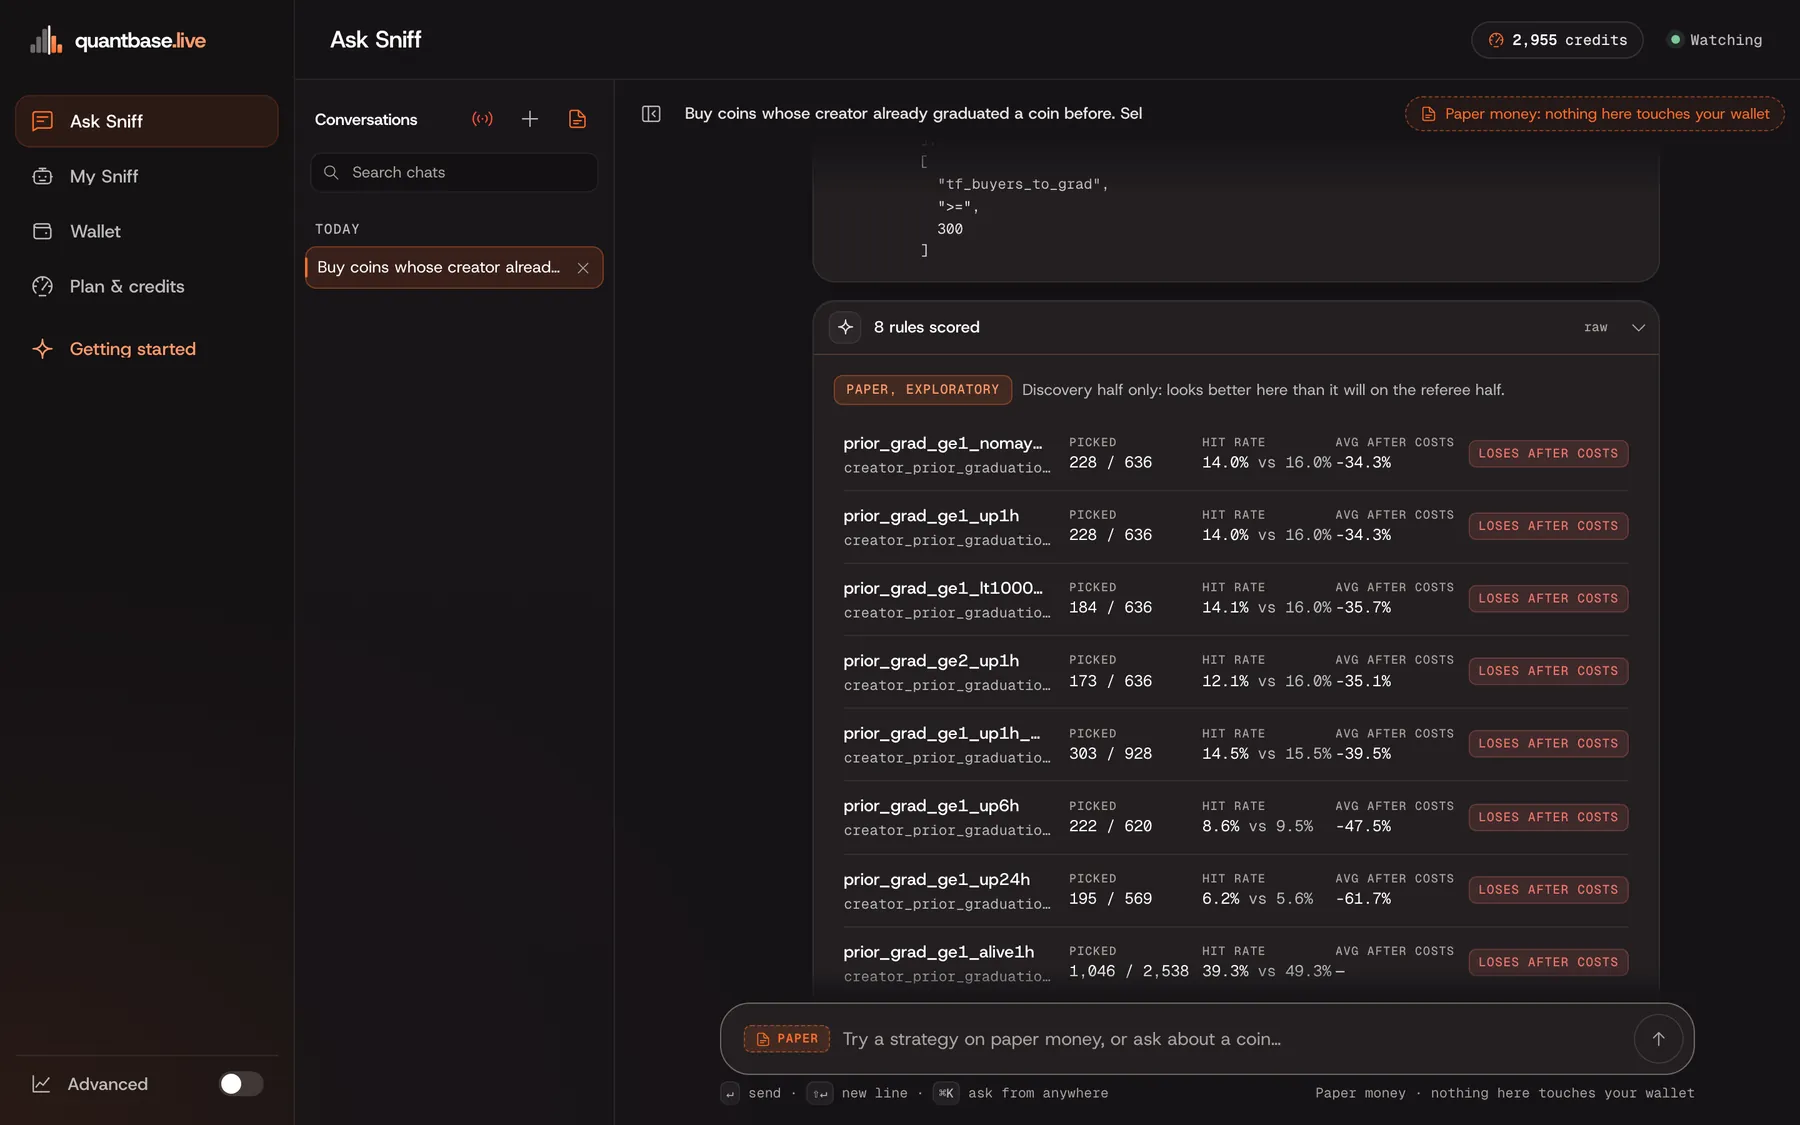
Task: Collapse the conversations sidebar panel icon
Action: (x=651, y=114)
